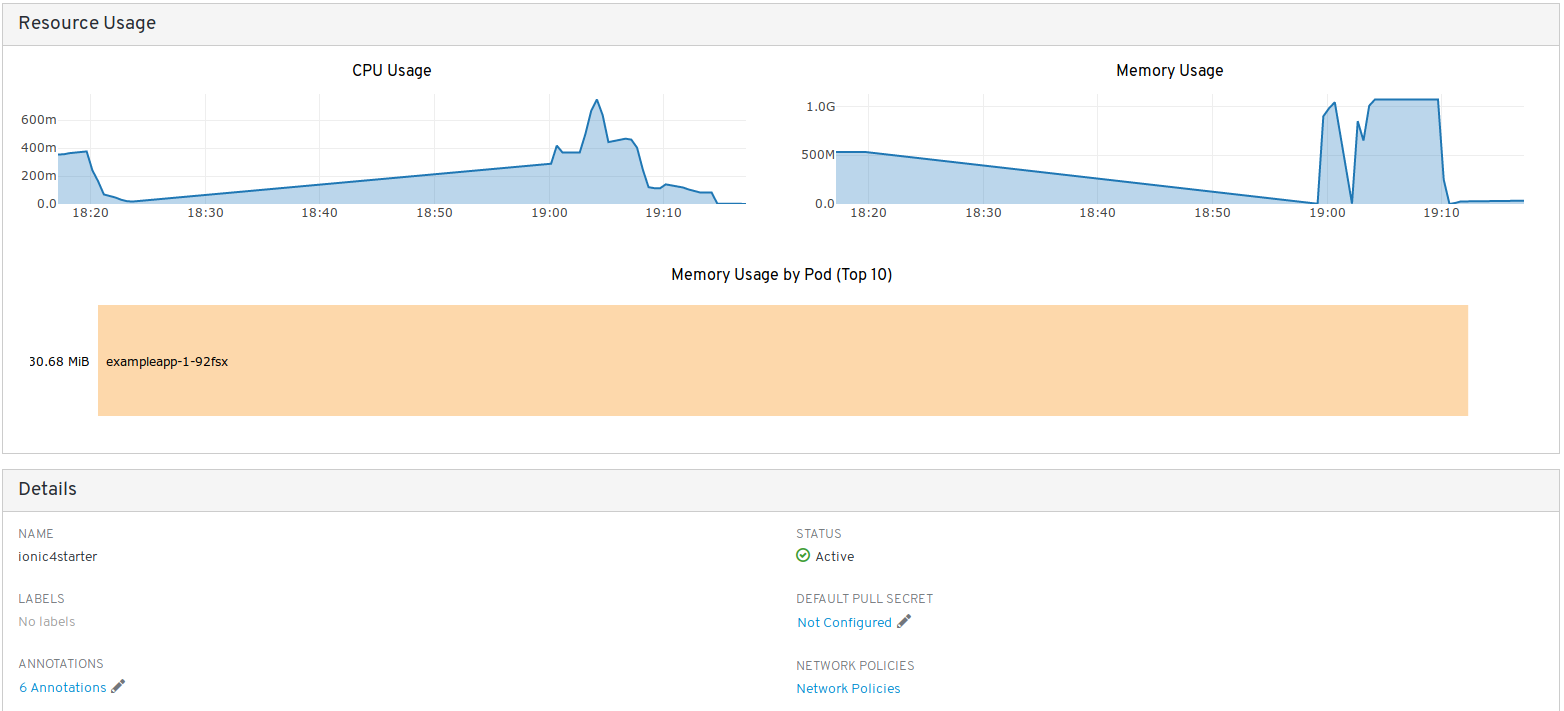Click the 1.0G axis label on Memory chart

(820, 106)
